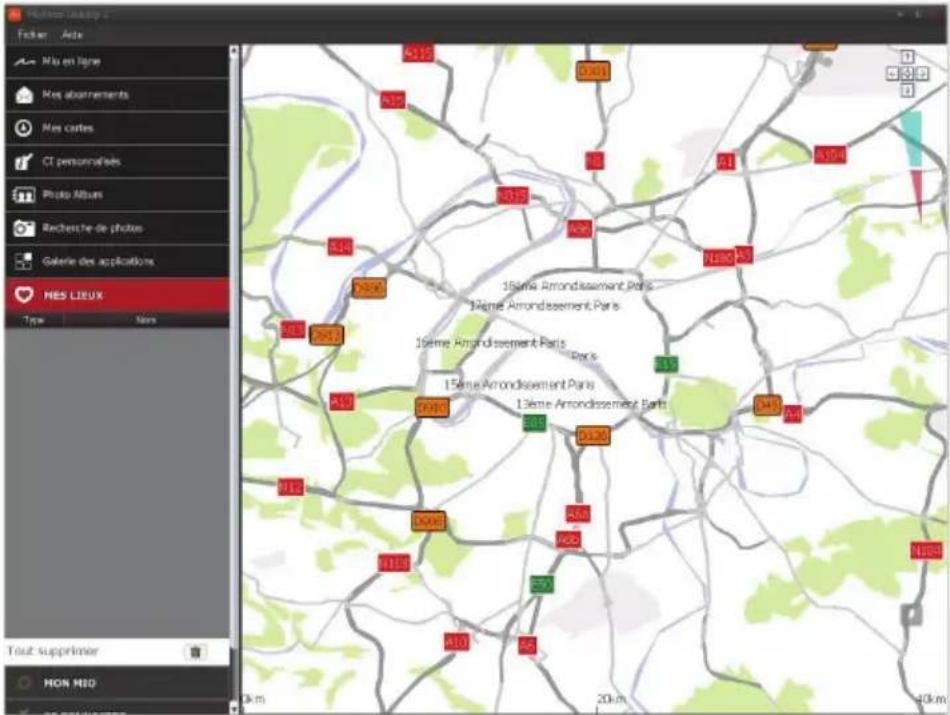Expand the MON MIO section
Image resolution: width=950 pixels, height=715 pixels.
click(x=117, y=683)
